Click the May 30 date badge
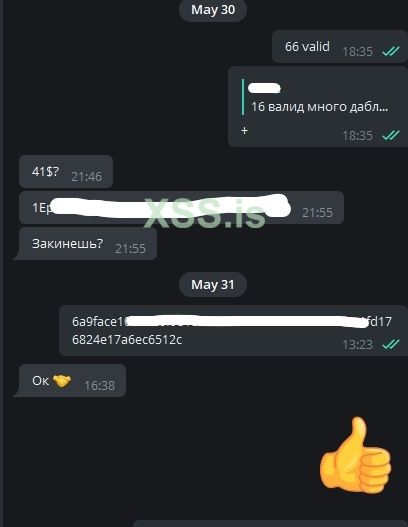The width and height of the screenshot is (408, 527). pyautogui.click(x=213, y=10)
